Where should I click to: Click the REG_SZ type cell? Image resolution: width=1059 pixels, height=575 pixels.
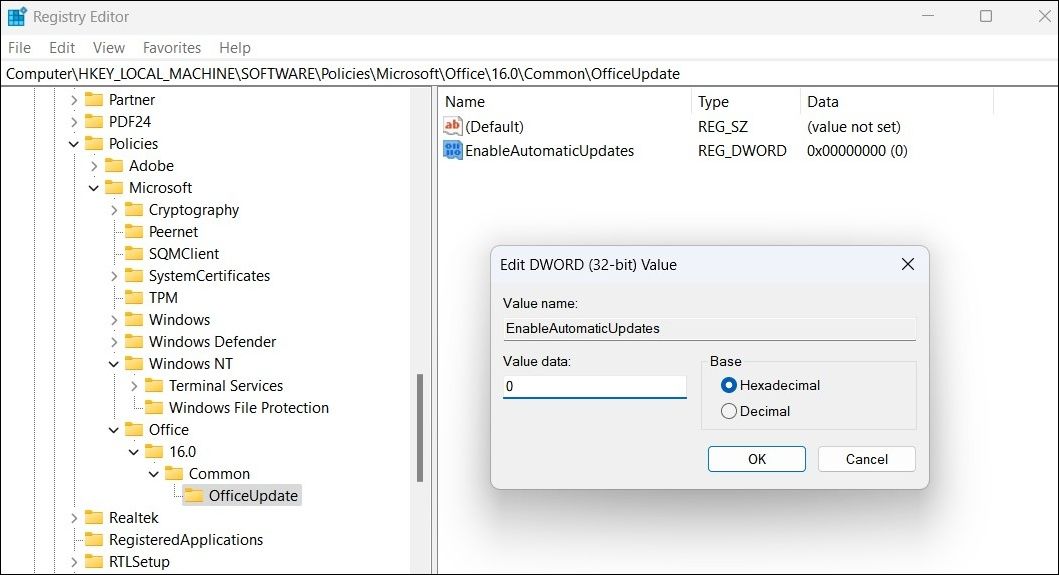723,127
